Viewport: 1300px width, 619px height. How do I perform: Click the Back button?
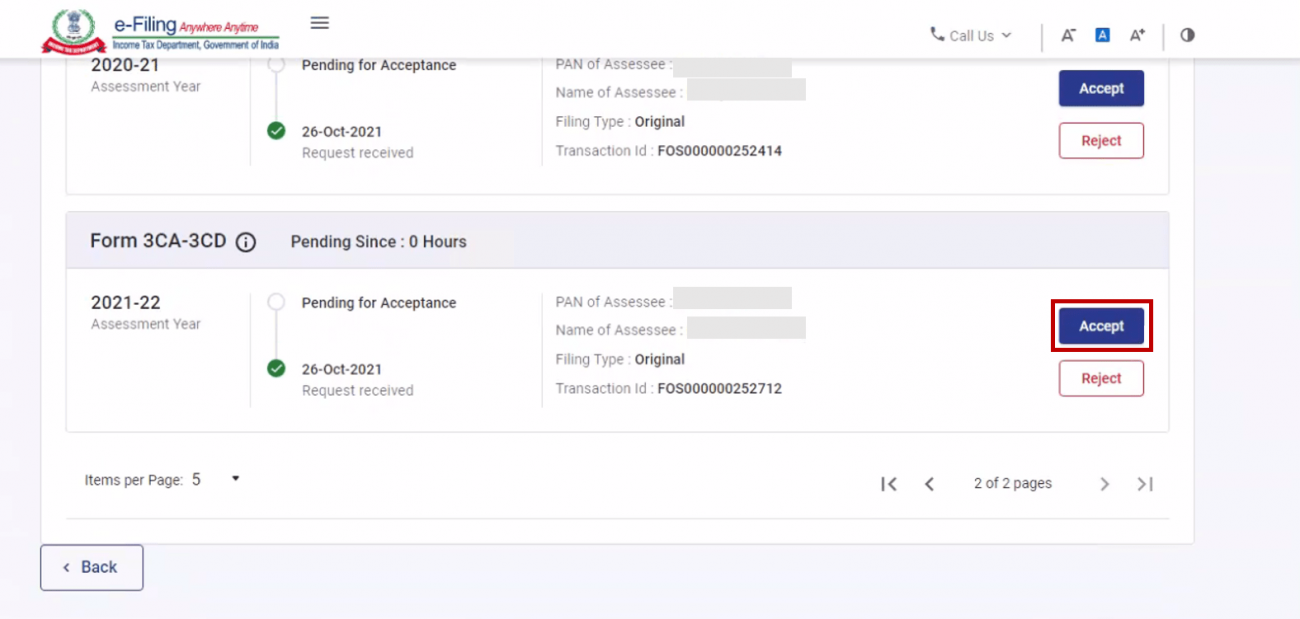(x=91, y=567)
